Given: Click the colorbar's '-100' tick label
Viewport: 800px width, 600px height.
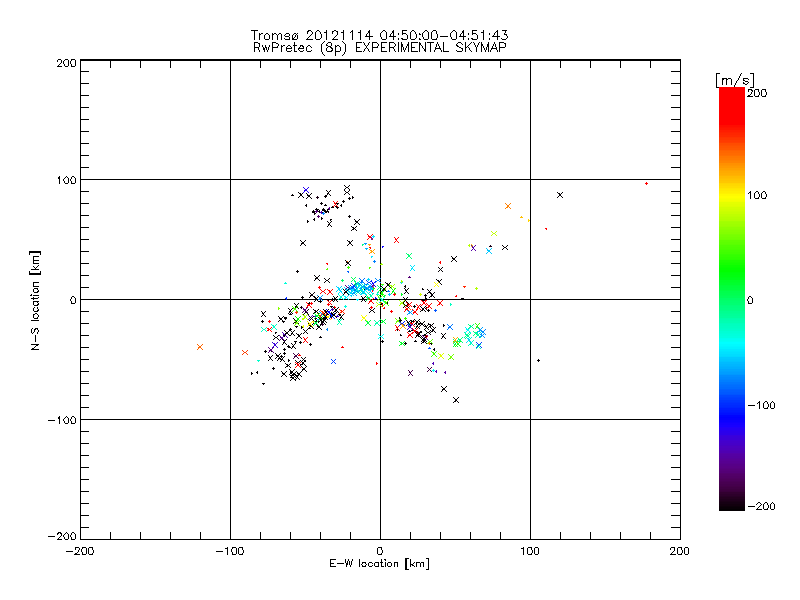Looking at the screenshot, I should pos(761,406).
